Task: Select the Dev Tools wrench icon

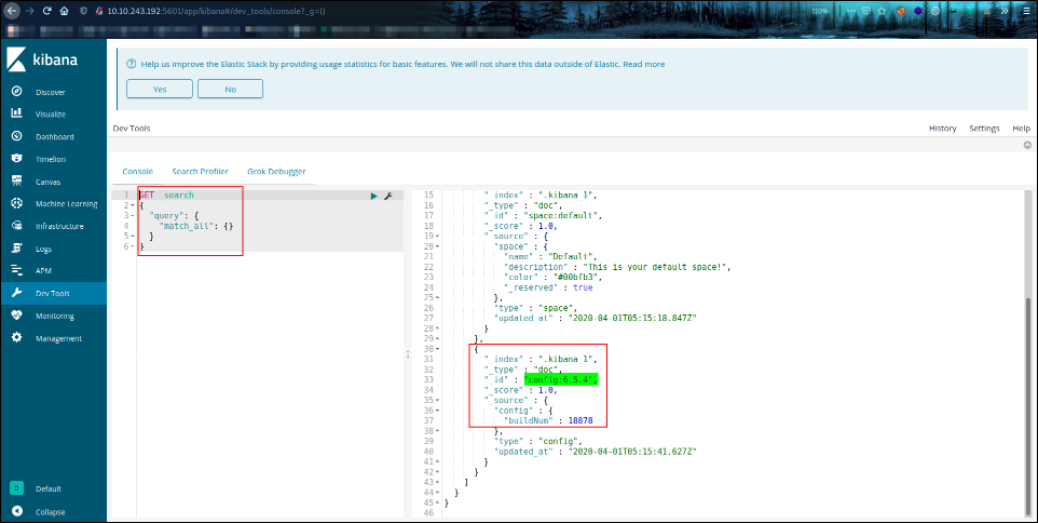Action: point(17,293)
